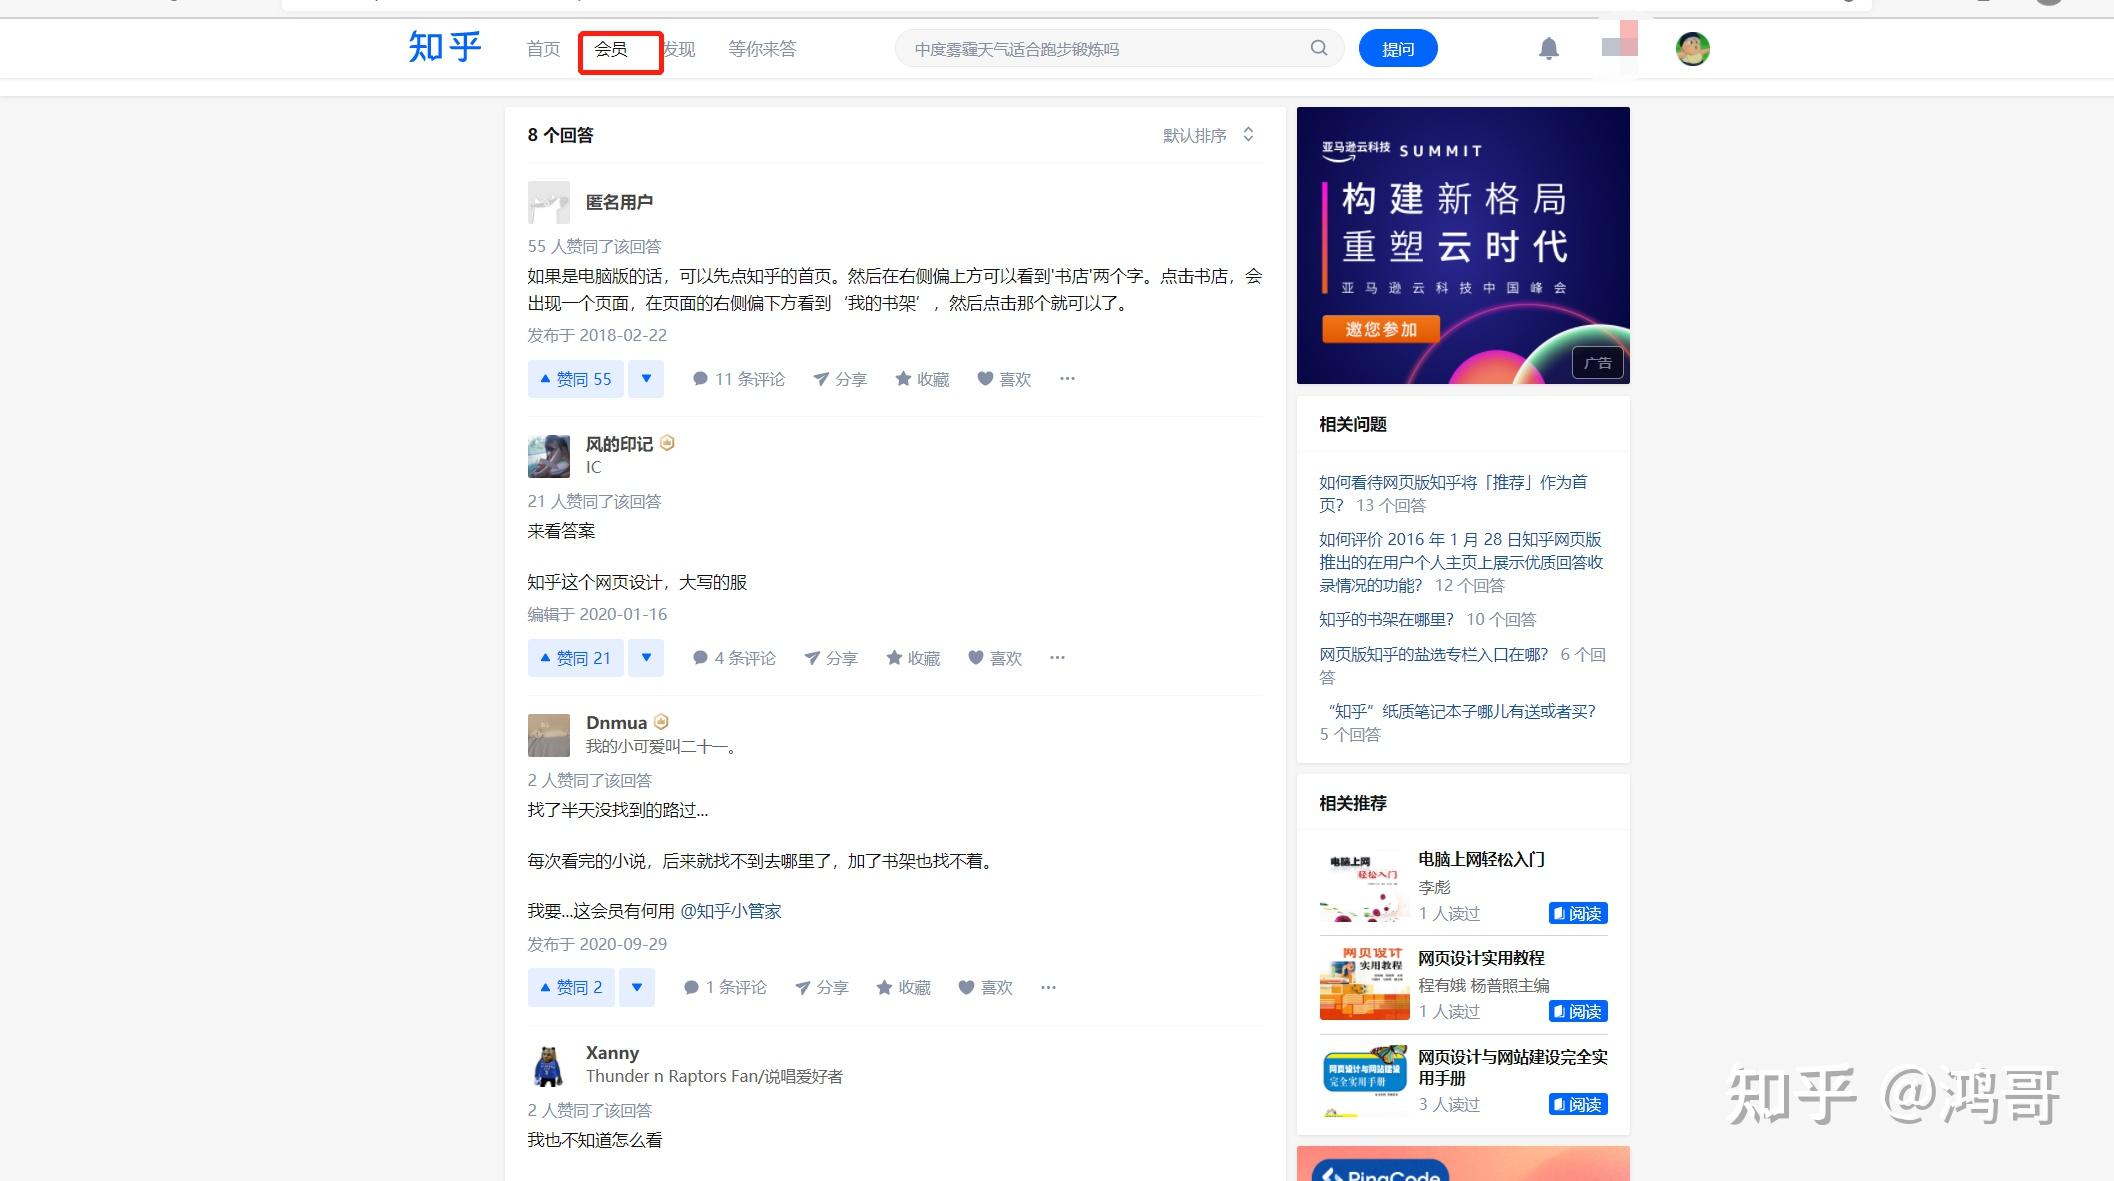
Task: Switch to the 发现 navigation tab
Action: pos(678,48)
